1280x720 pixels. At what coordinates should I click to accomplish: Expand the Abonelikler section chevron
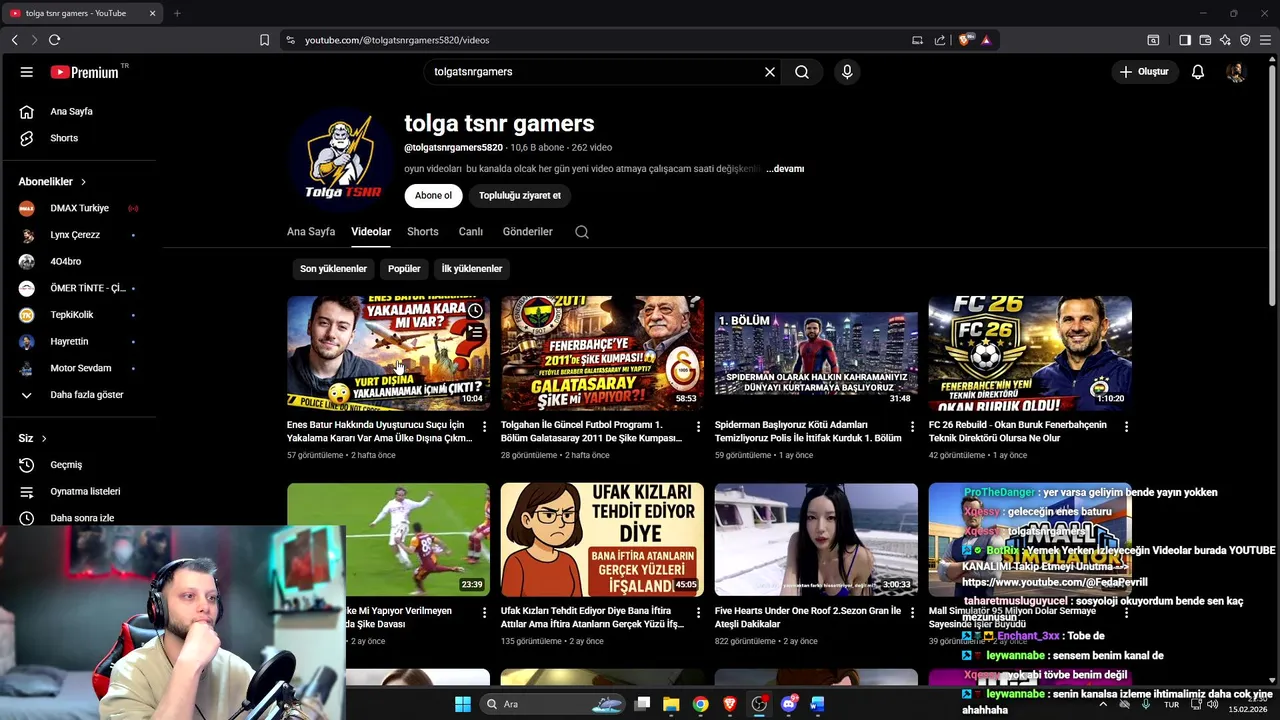click(83, 182)
